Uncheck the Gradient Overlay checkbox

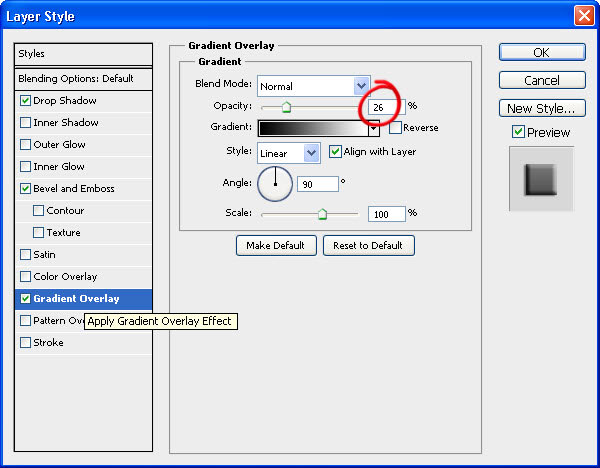click(25, 298)
